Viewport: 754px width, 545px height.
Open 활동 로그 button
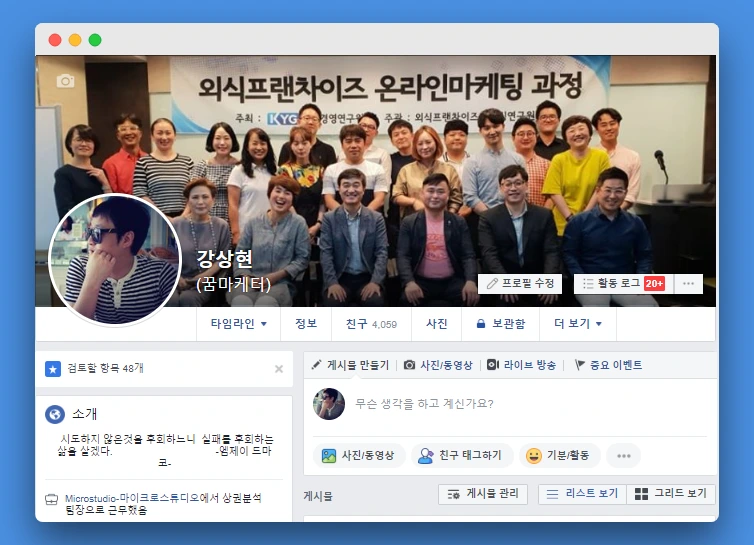624,283
